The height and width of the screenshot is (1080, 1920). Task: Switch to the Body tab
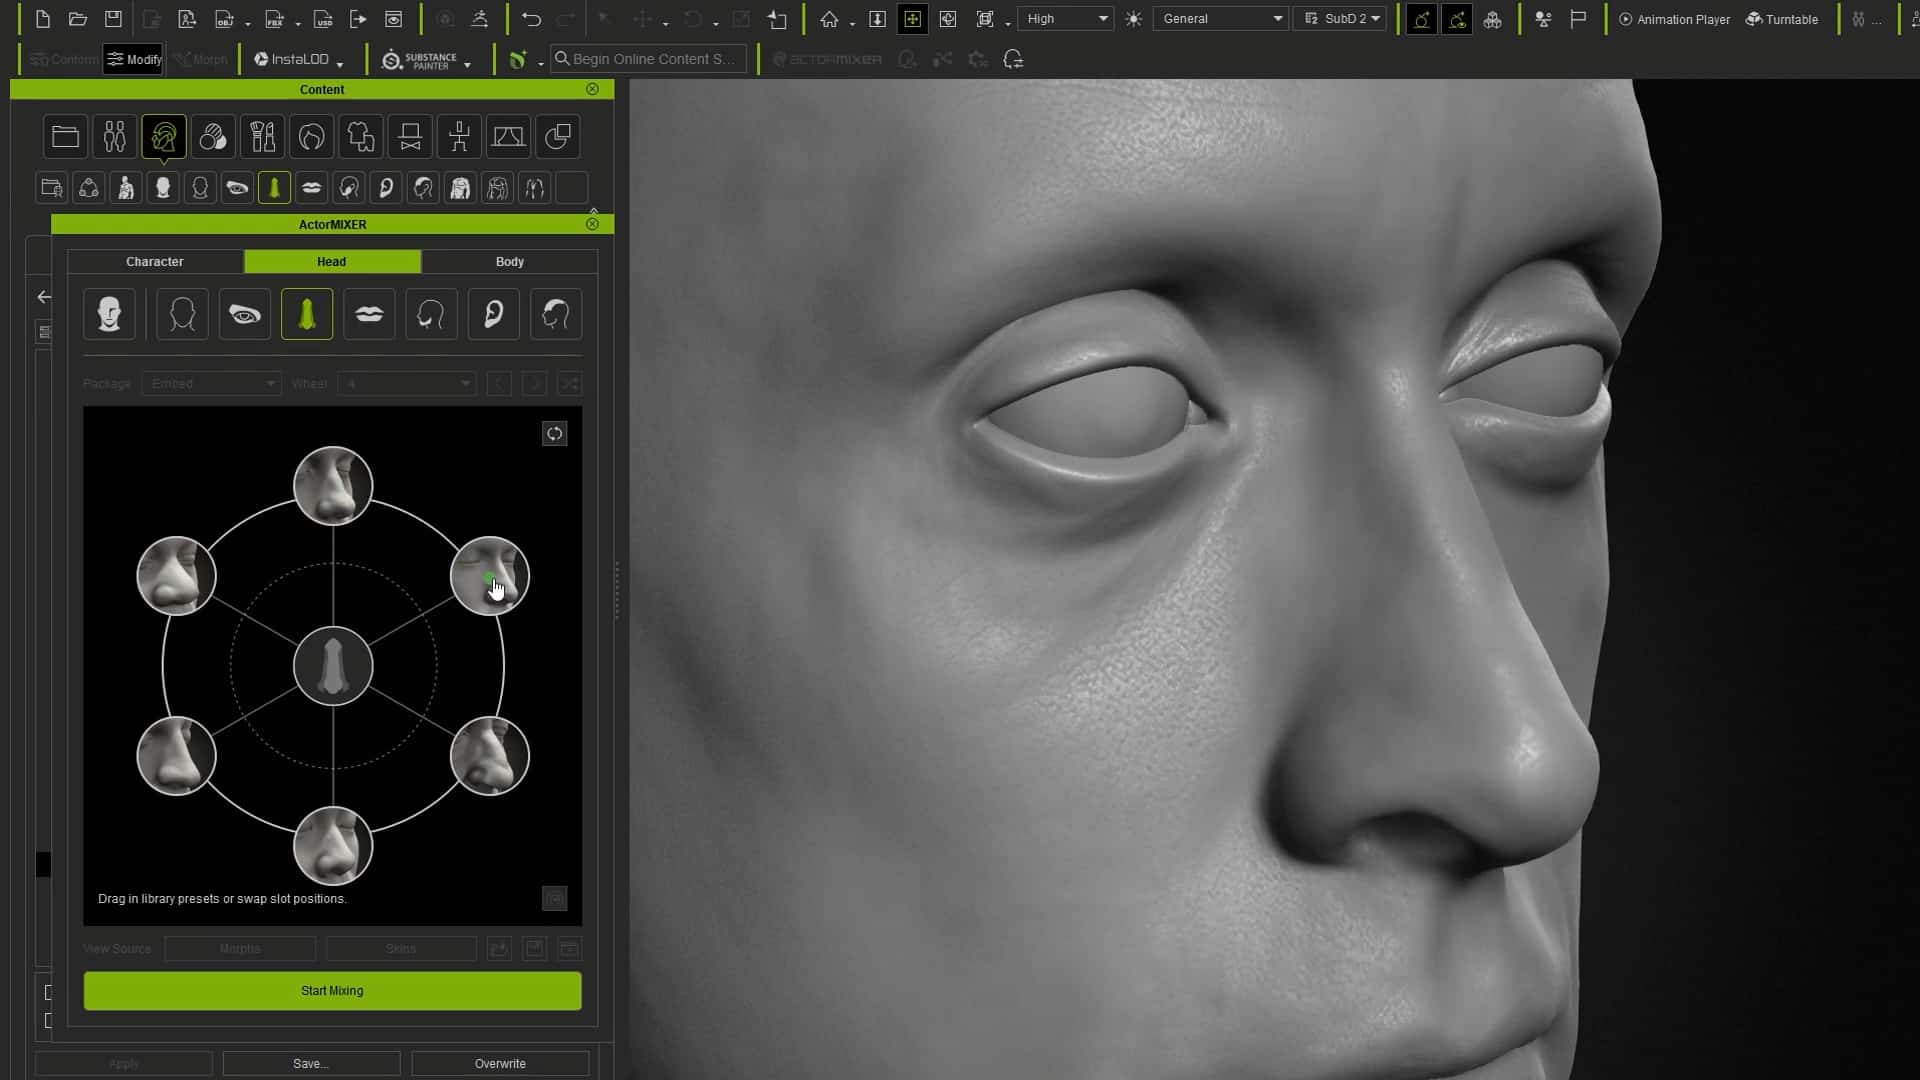pyautogui.click(x=509, y=261)
